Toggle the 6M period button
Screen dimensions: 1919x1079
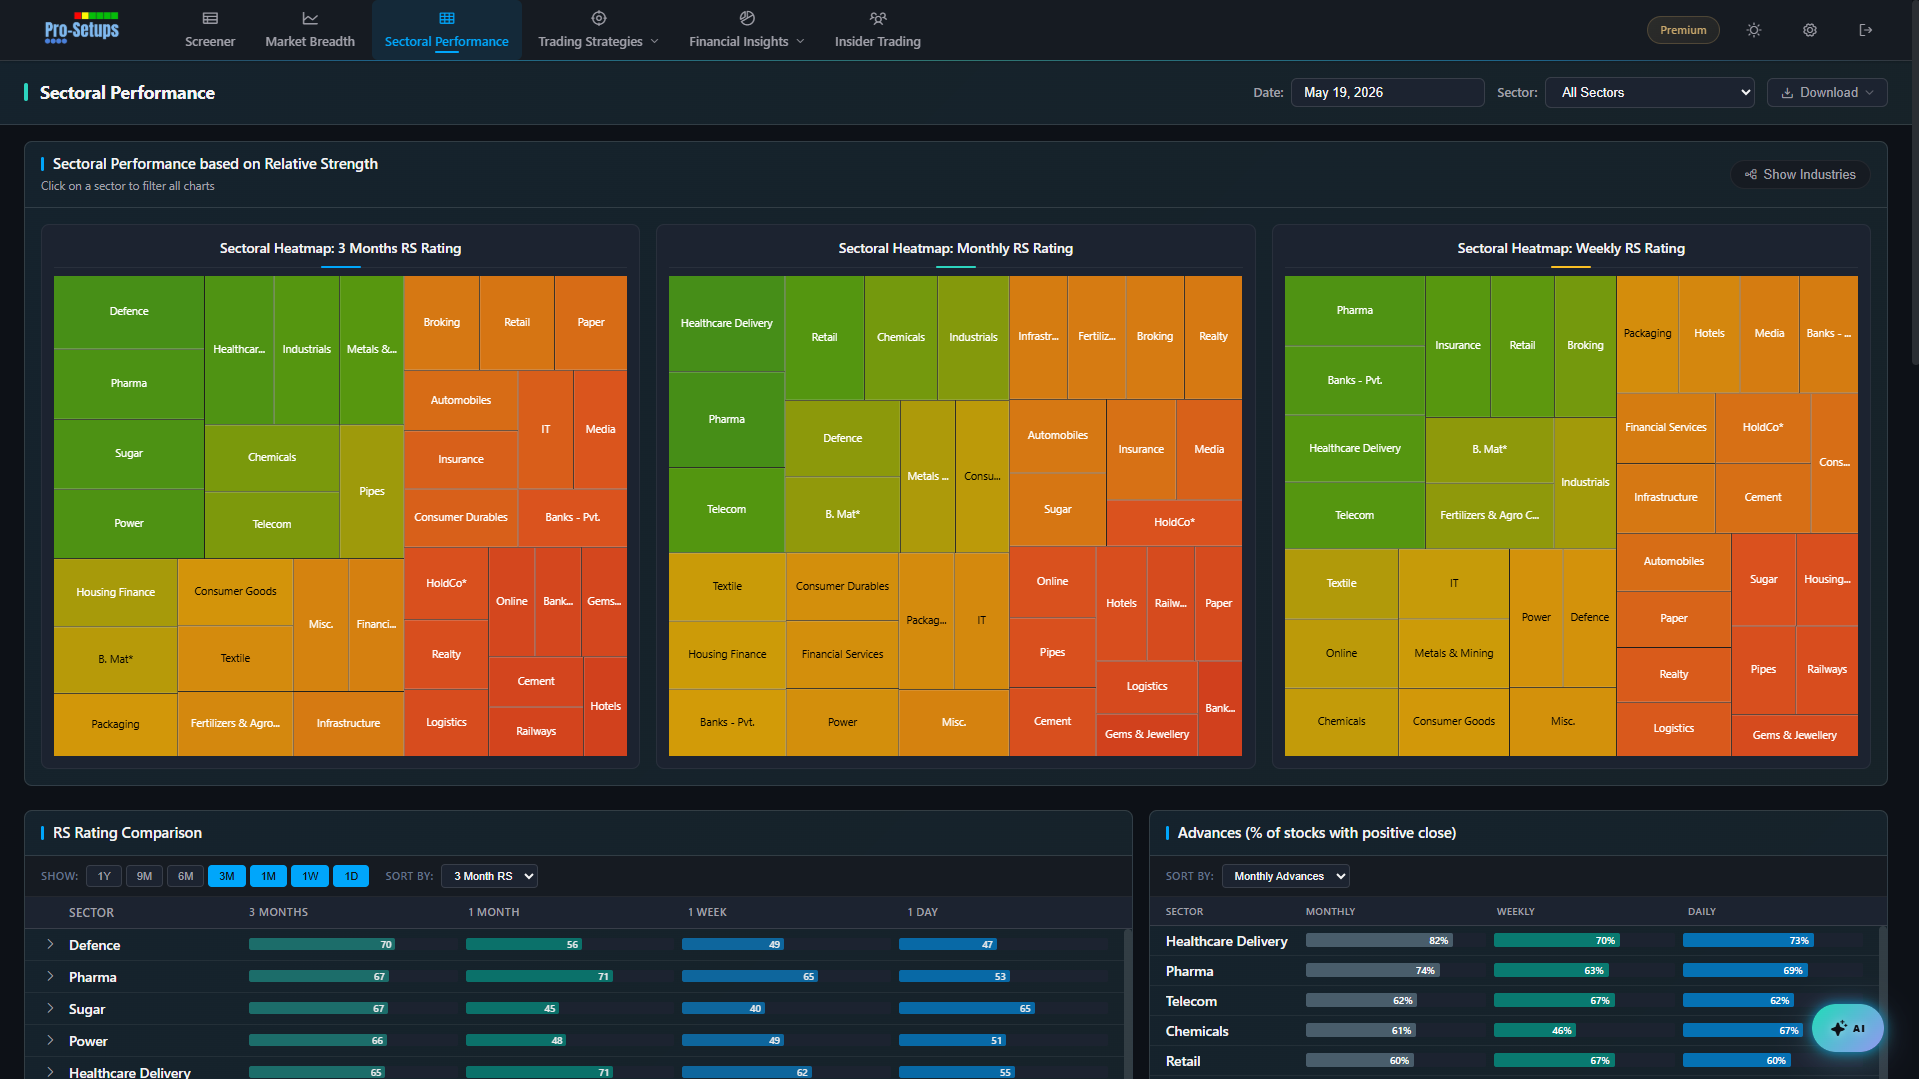pyautogui.click(x=186, y=876)
